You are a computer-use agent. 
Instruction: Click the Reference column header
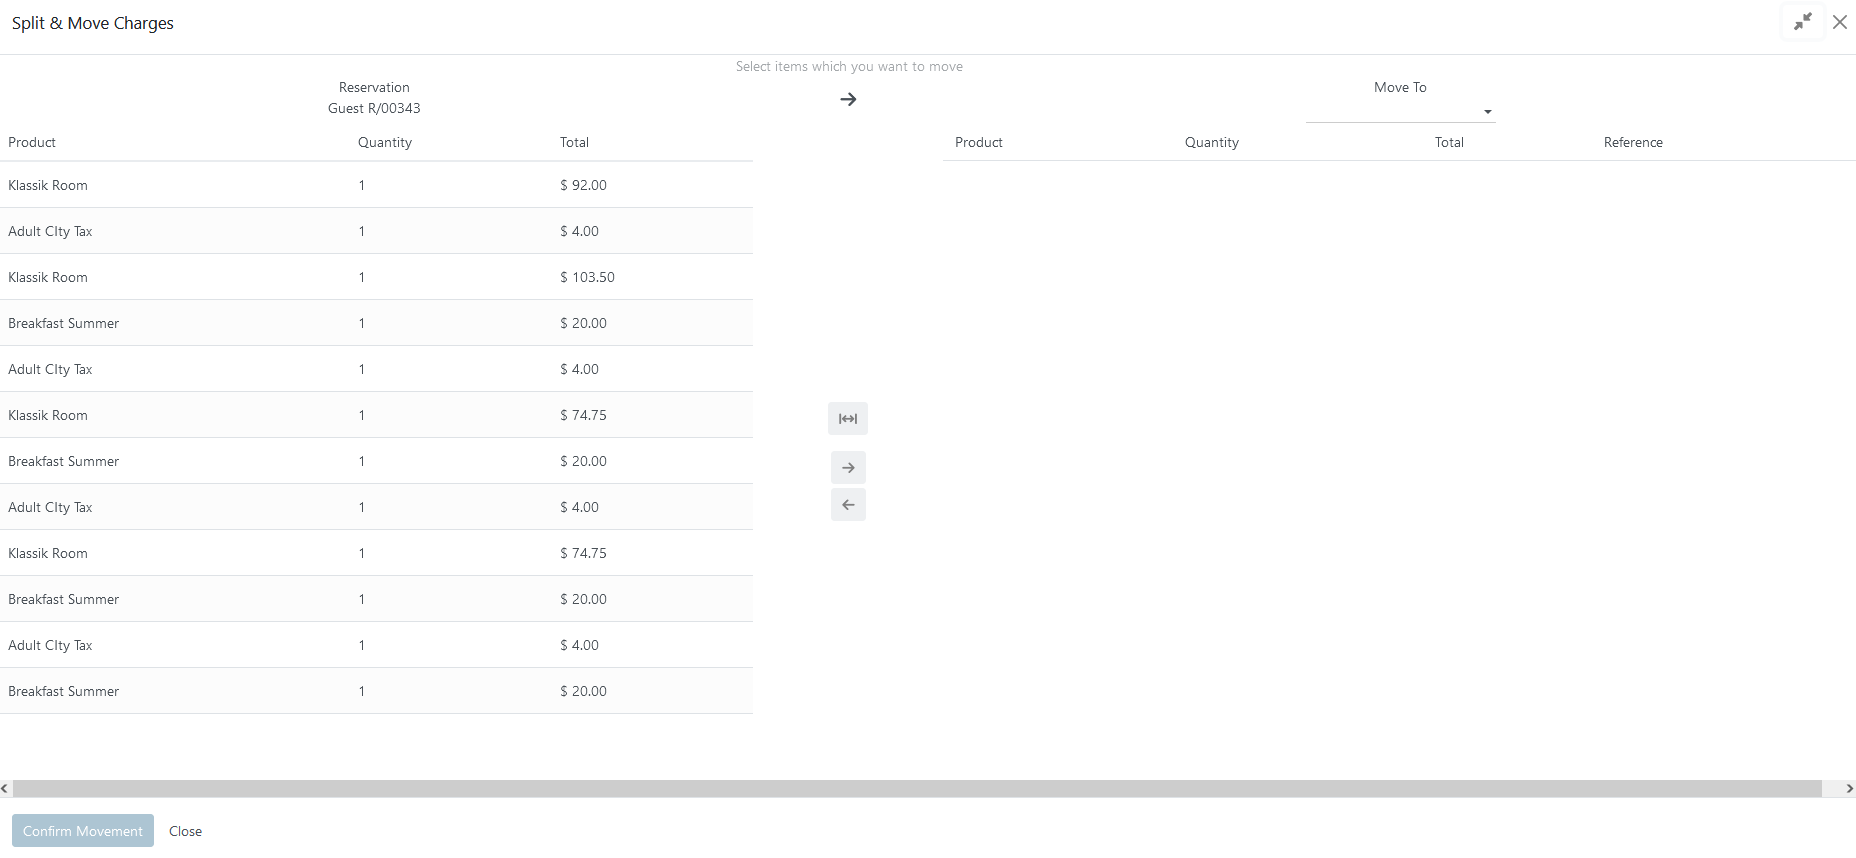point(1633,142)
